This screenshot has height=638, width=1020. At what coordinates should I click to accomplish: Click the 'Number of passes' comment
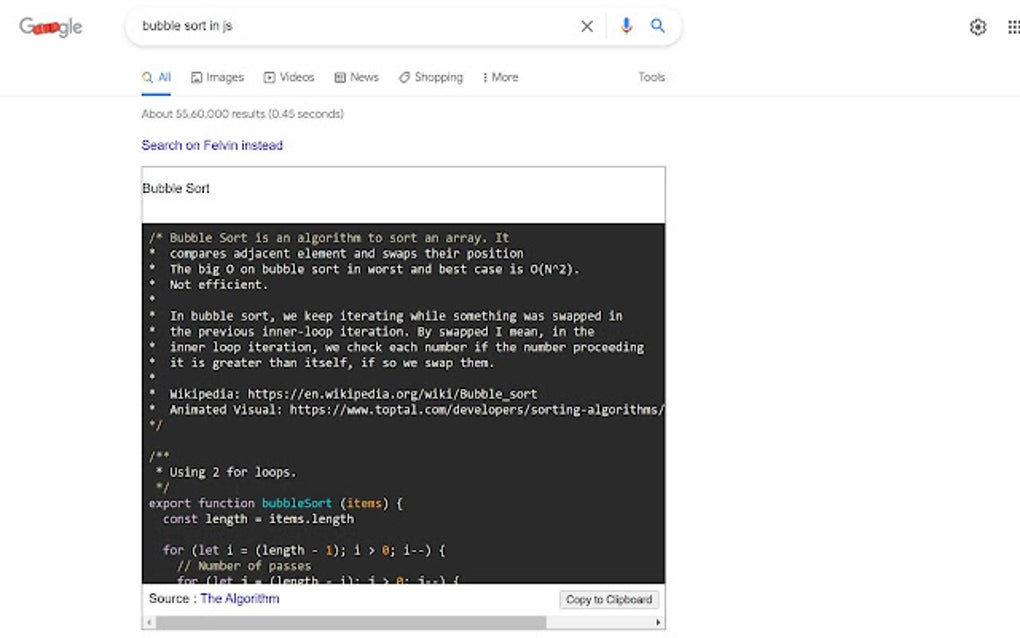[244, 566]
